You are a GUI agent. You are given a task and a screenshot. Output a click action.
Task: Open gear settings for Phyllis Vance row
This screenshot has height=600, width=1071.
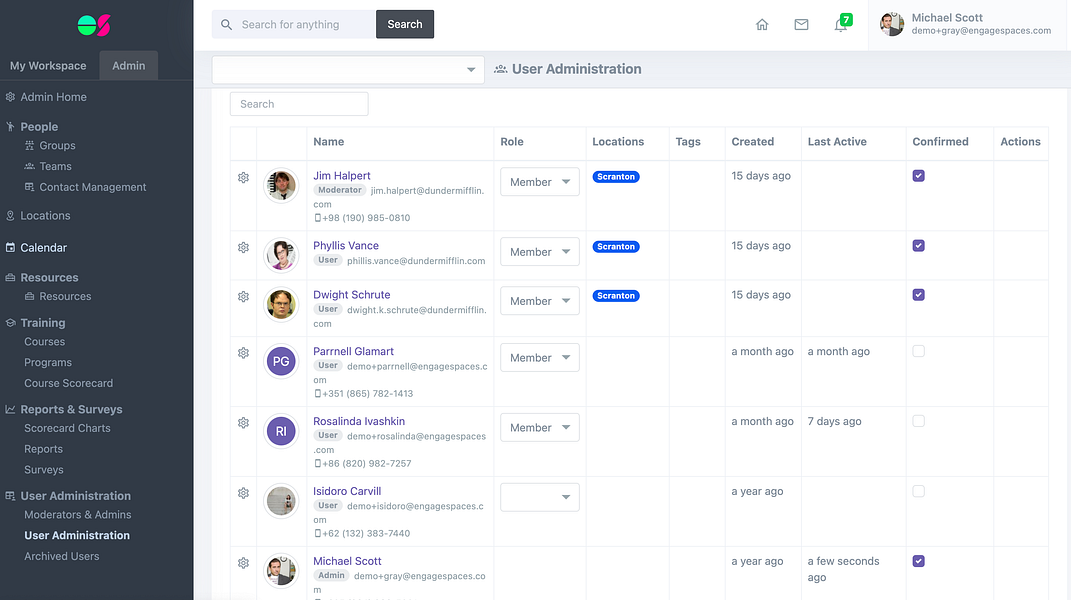[x=243, y=247]
